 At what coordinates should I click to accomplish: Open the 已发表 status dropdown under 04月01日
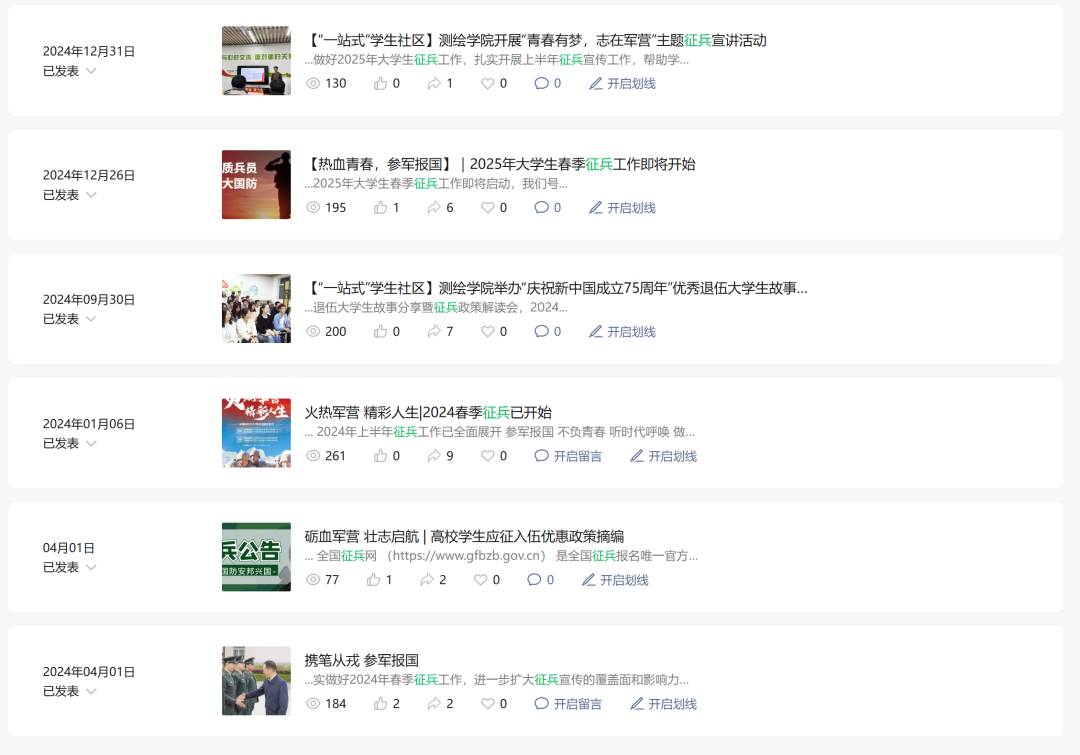tap(70, 567)
